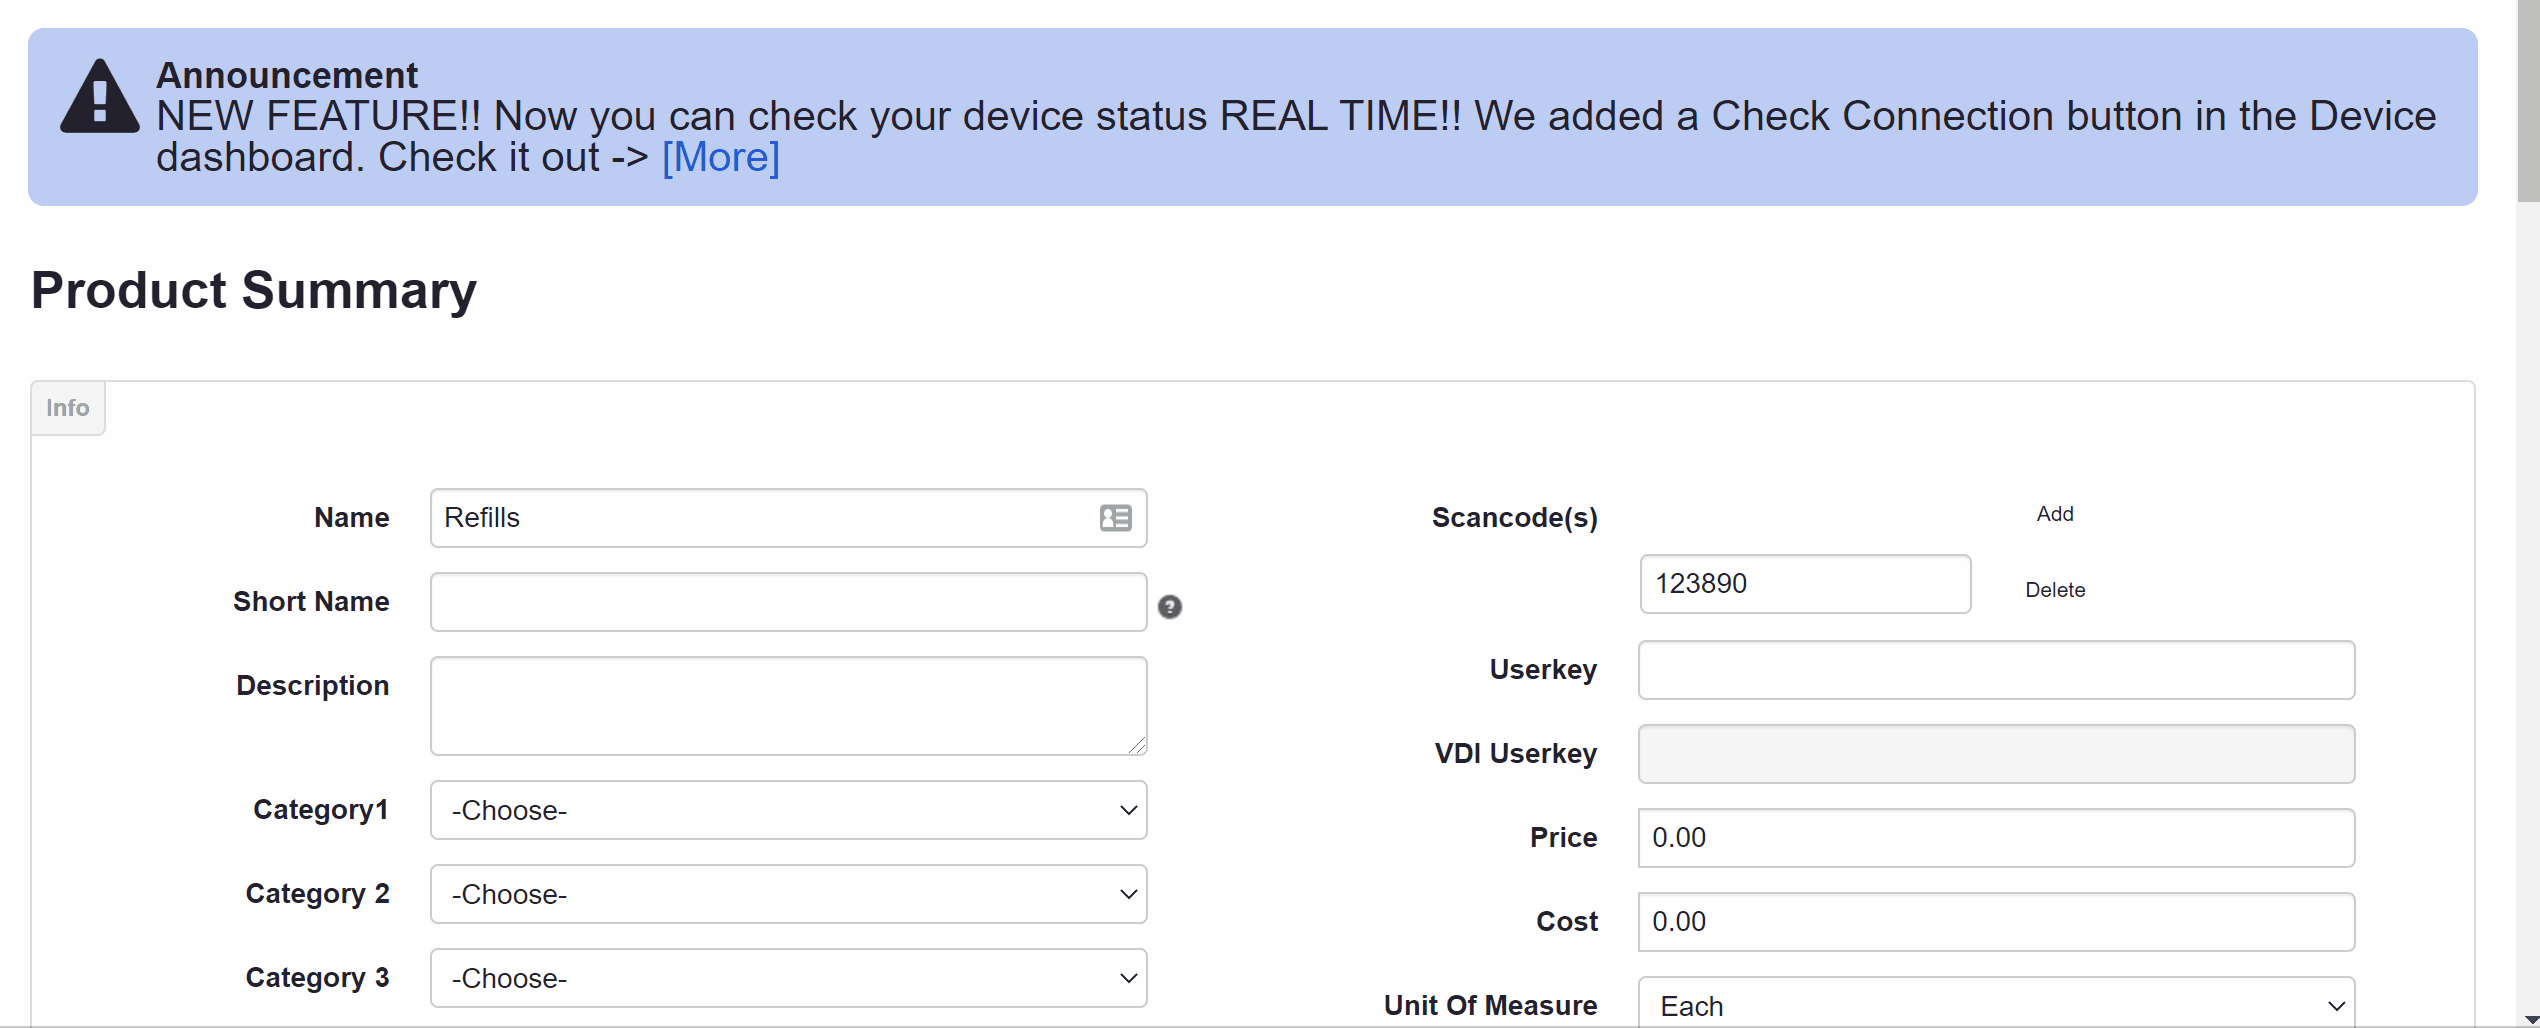Image resolution: width=2540 pixels, height=1028 pixels.
Task: Click Add next to Scancode(s)
Action: 2055,514
